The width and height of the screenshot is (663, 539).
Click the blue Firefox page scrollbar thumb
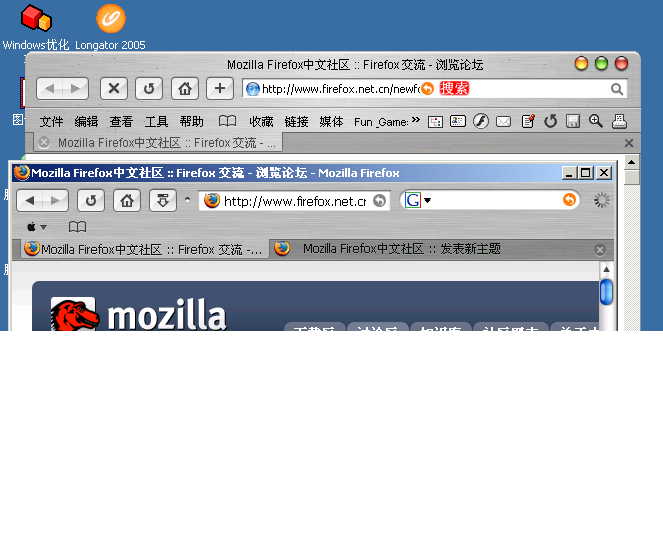click(x=606, y=292)
